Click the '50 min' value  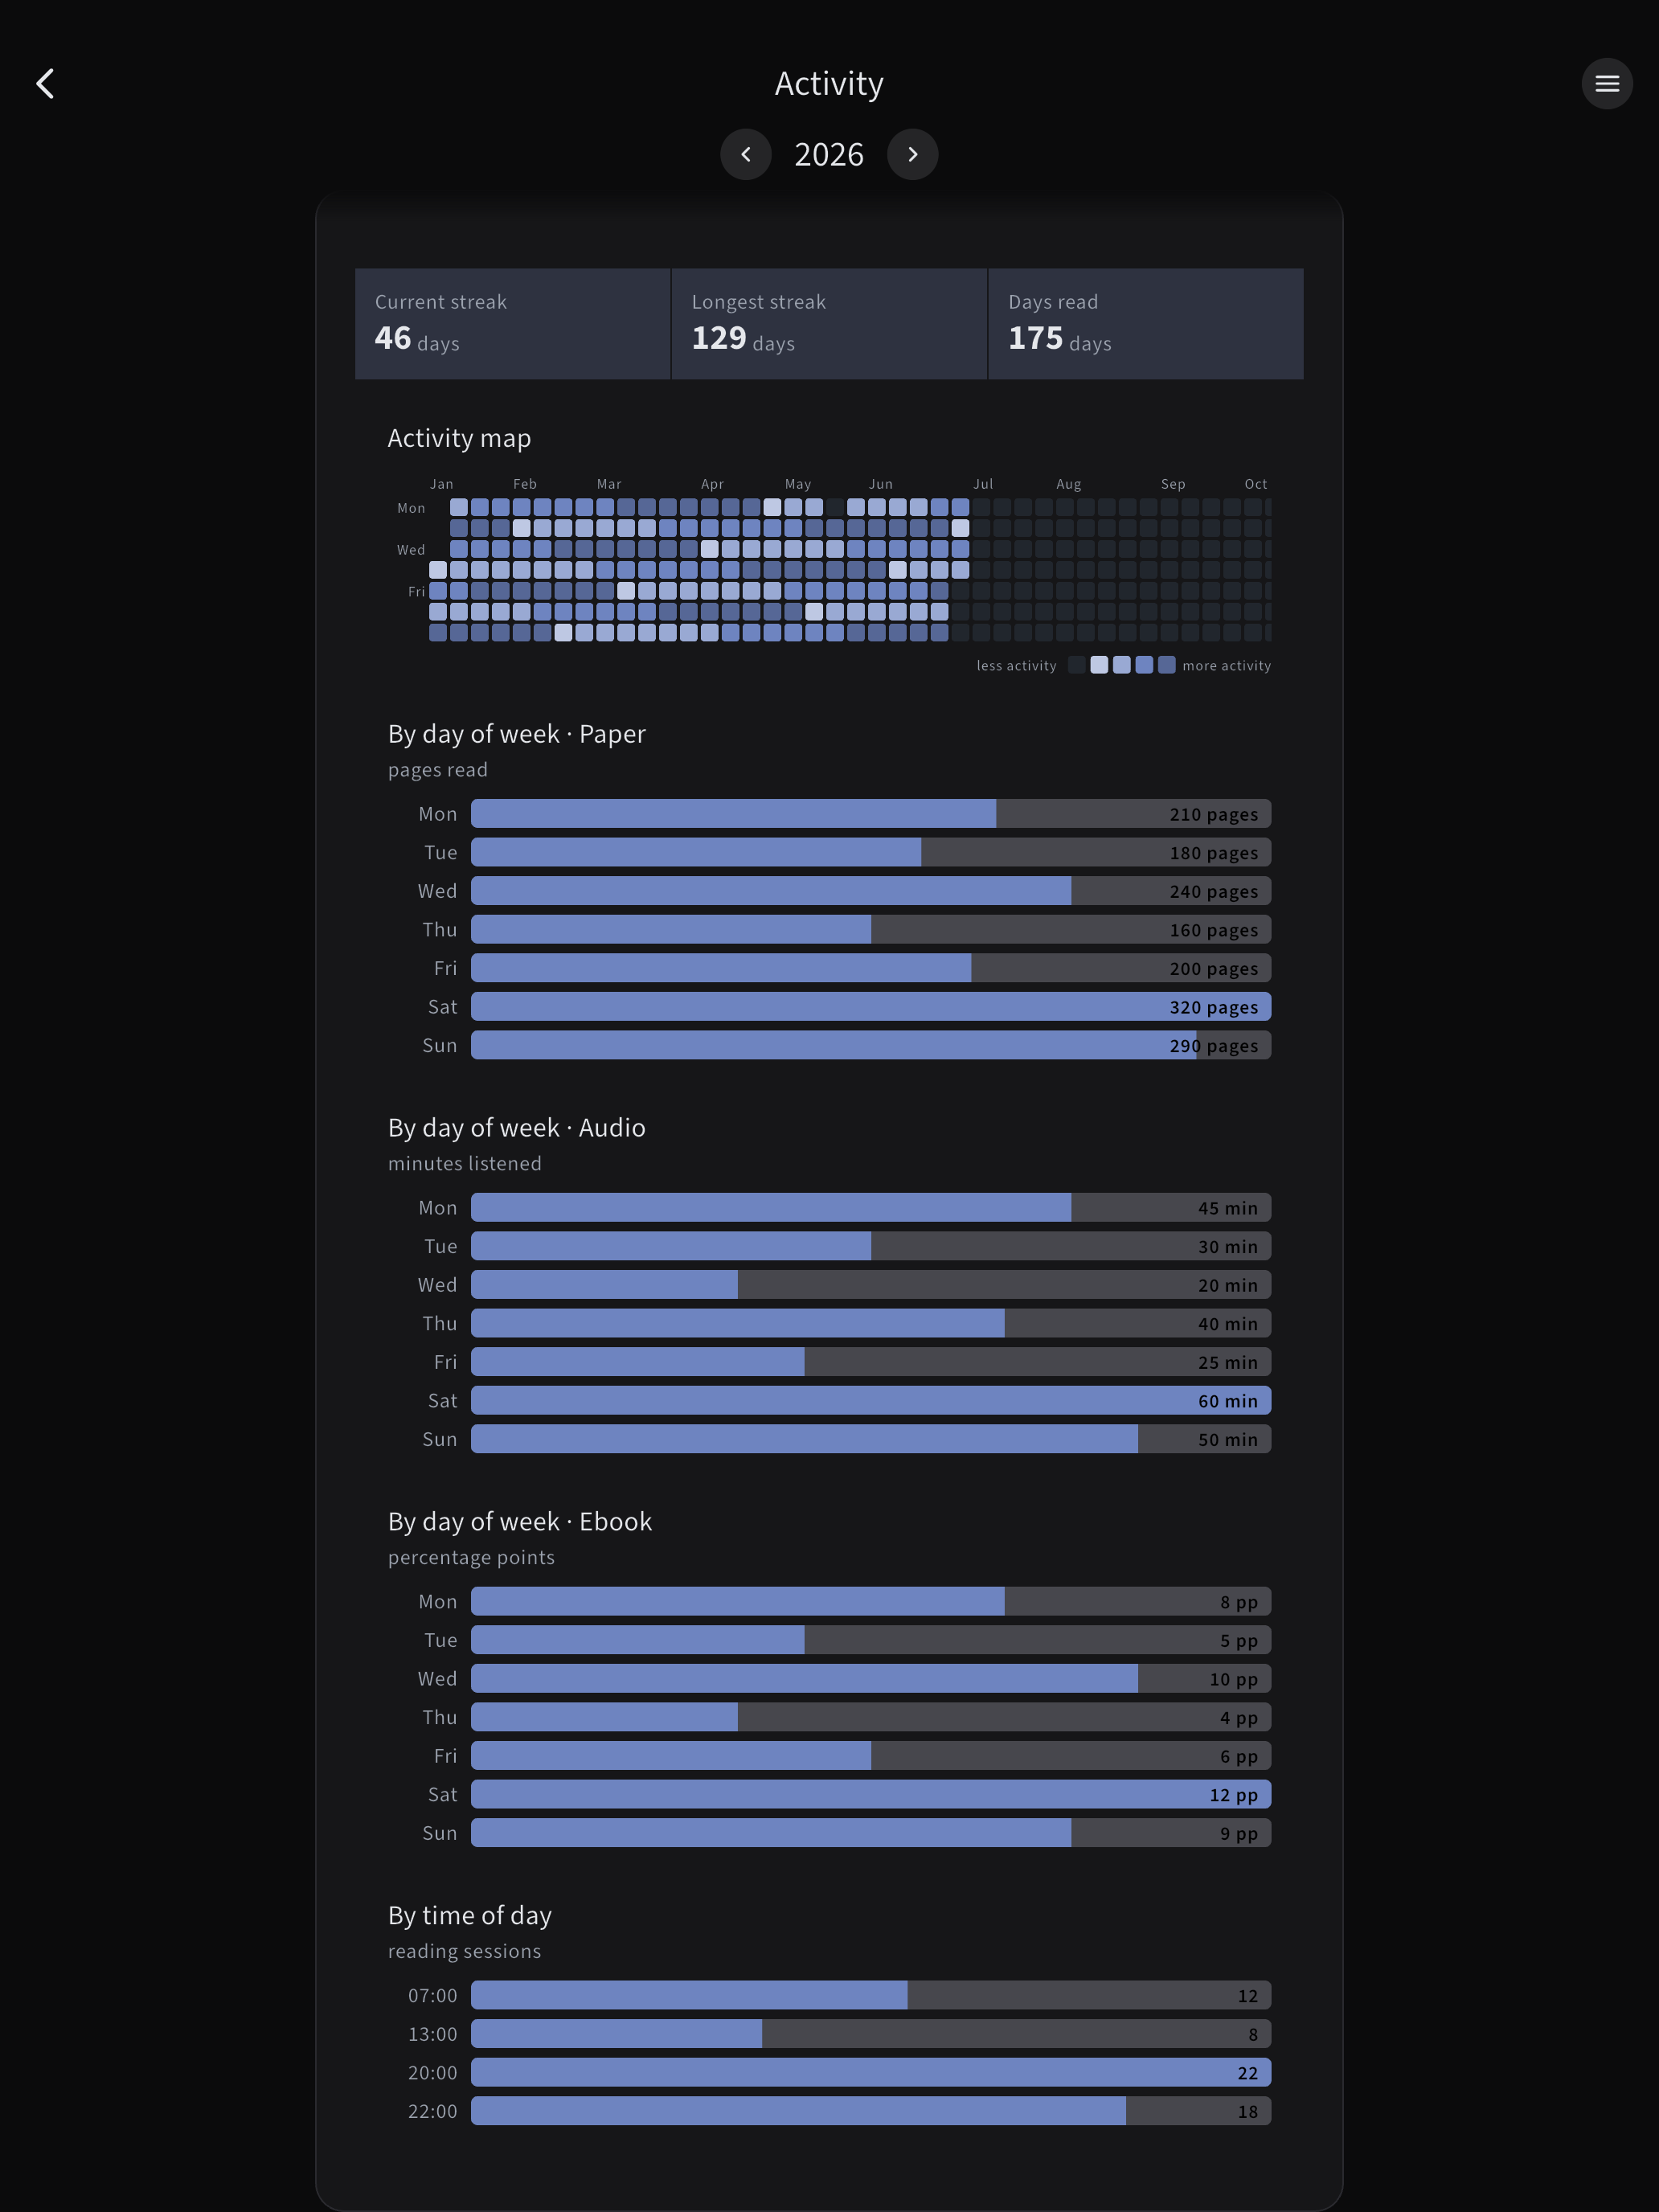(x=1228, y=1439)
